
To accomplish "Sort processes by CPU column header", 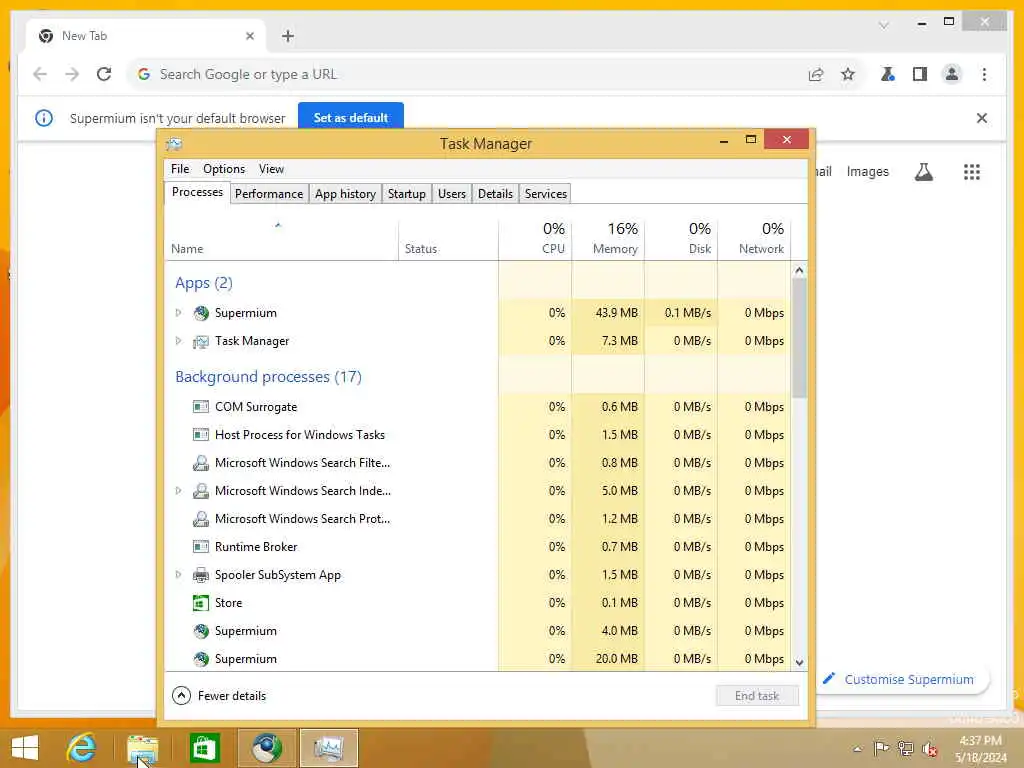I will [536, 238].
